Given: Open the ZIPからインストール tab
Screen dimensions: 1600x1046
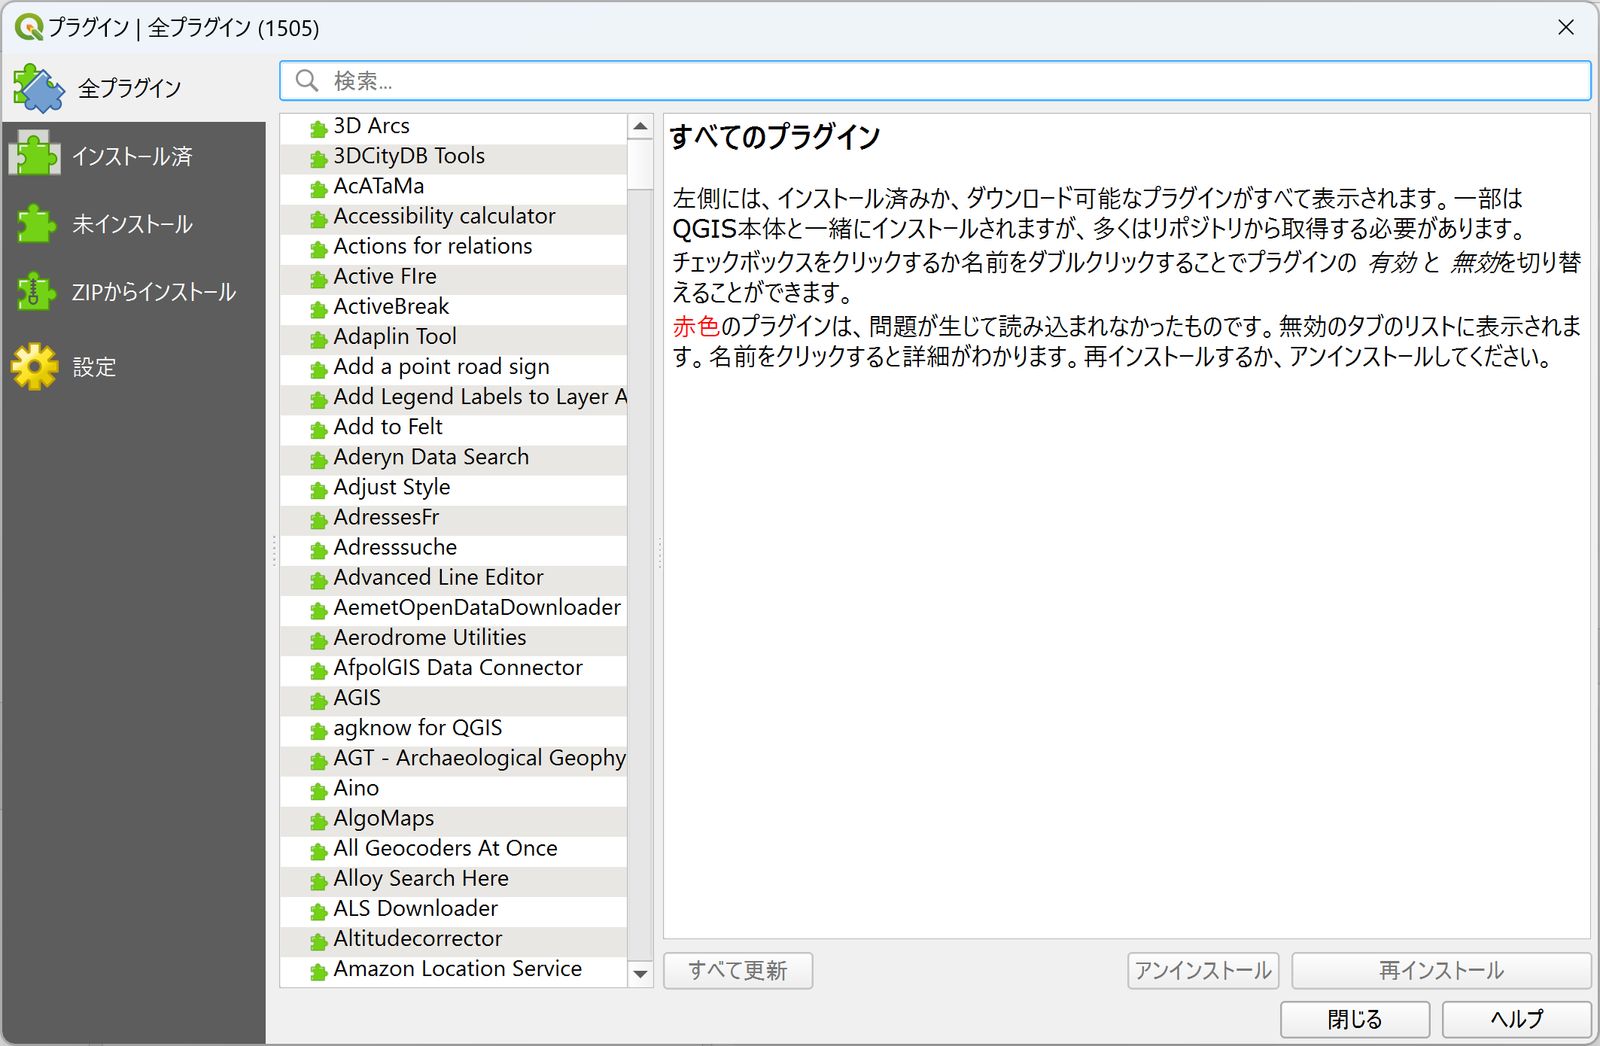Looking at the screenshot, I should (x=133, y=292).
